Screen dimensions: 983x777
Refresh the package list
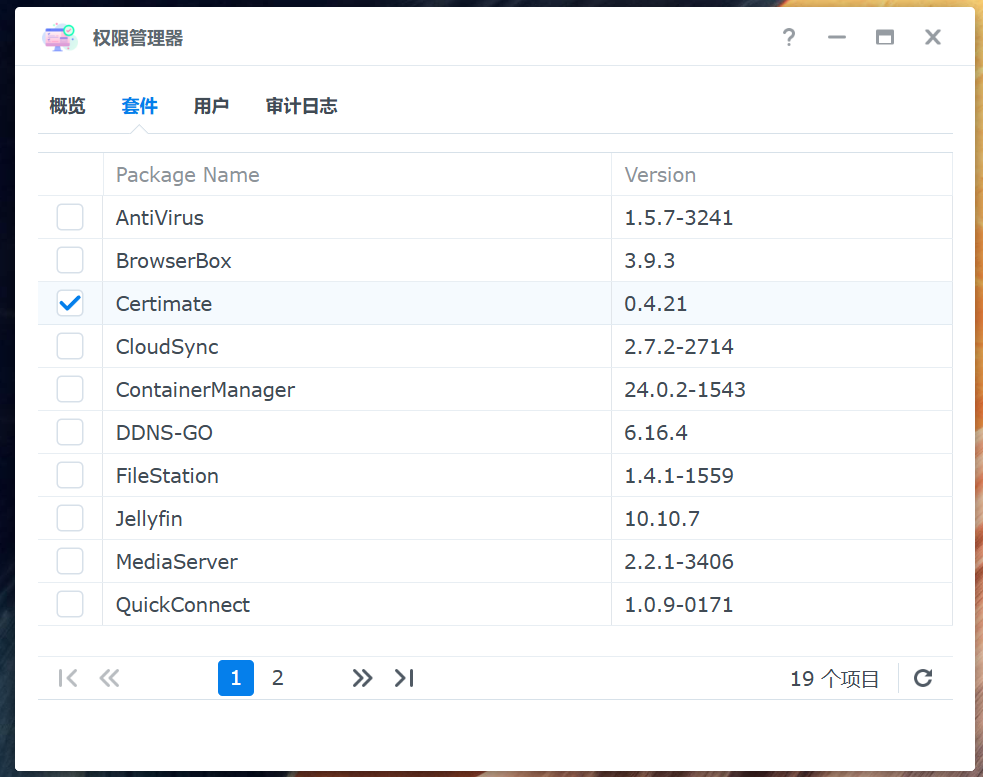(922, 678)
